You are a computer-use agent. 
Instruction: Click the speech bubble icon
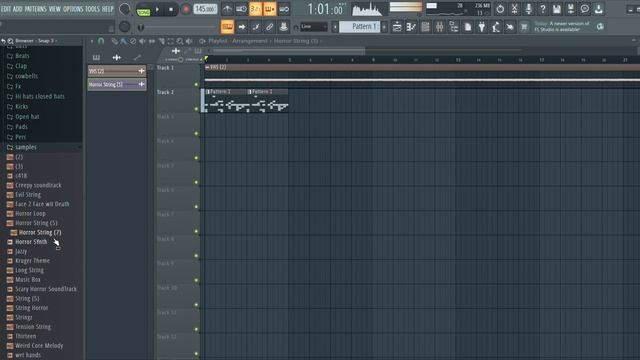click(585, 9)
